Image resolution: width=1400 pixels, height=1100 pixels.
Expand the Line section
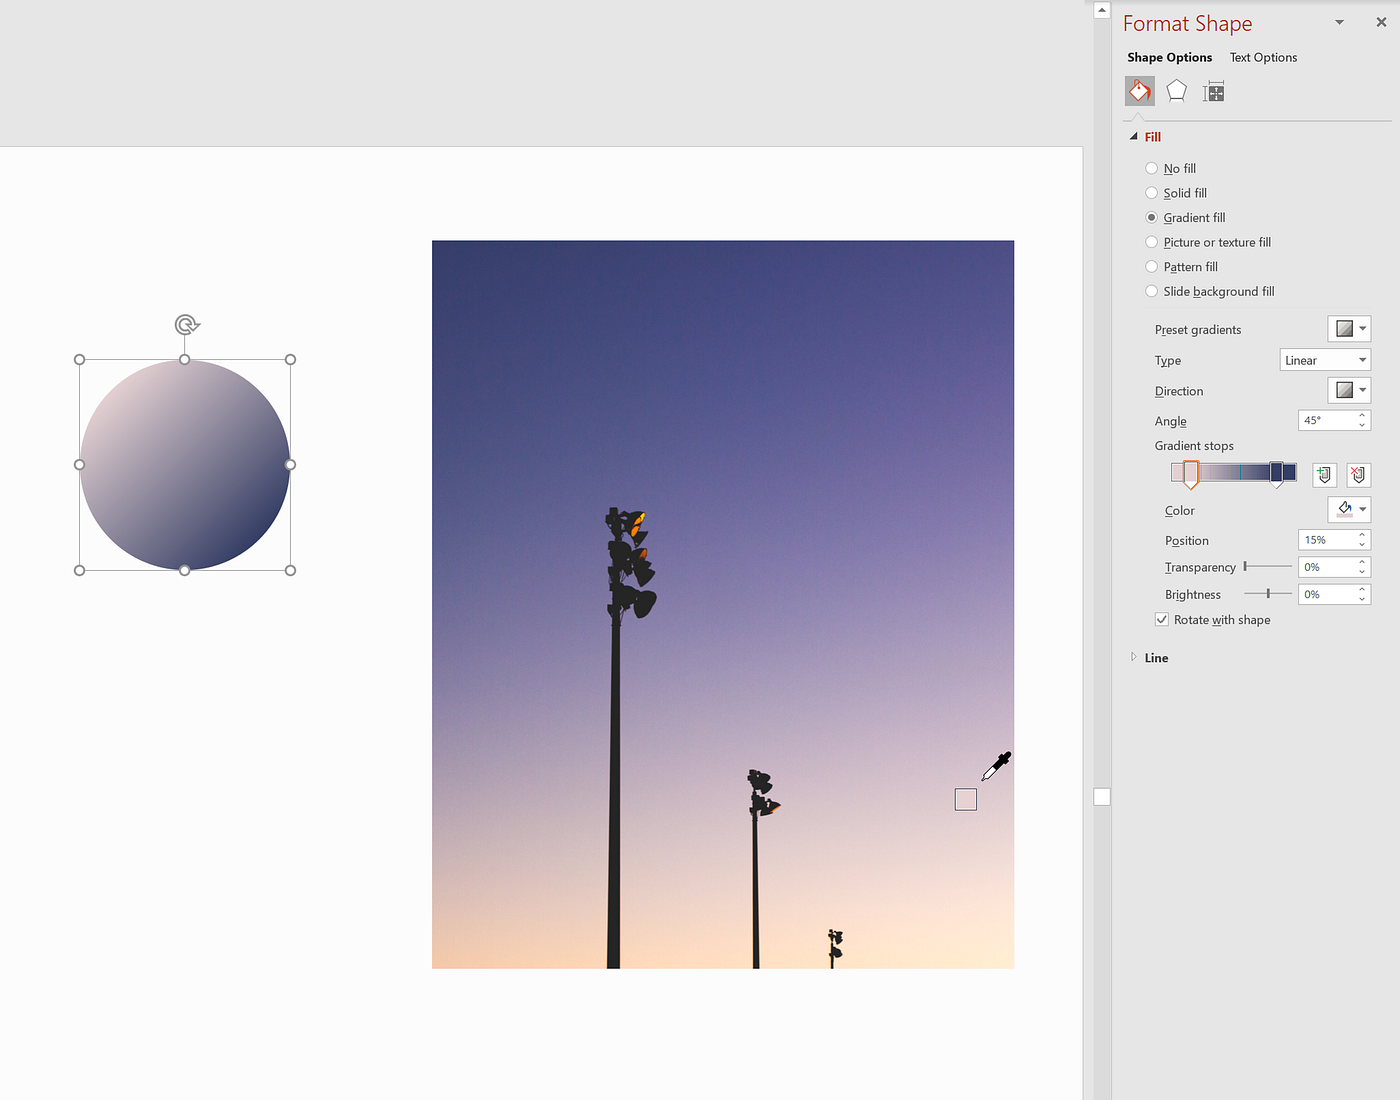click(1134, 657)
